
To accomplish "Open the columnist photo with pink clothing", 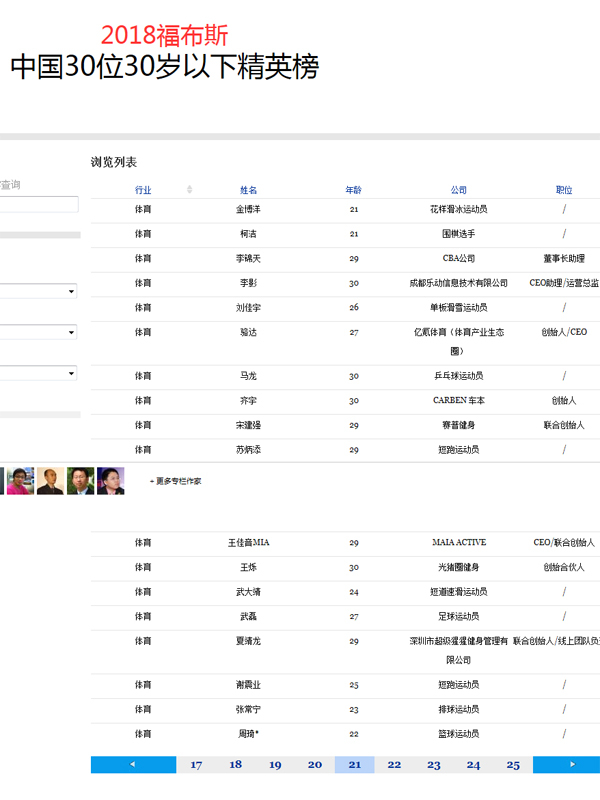I will point(21,481).
